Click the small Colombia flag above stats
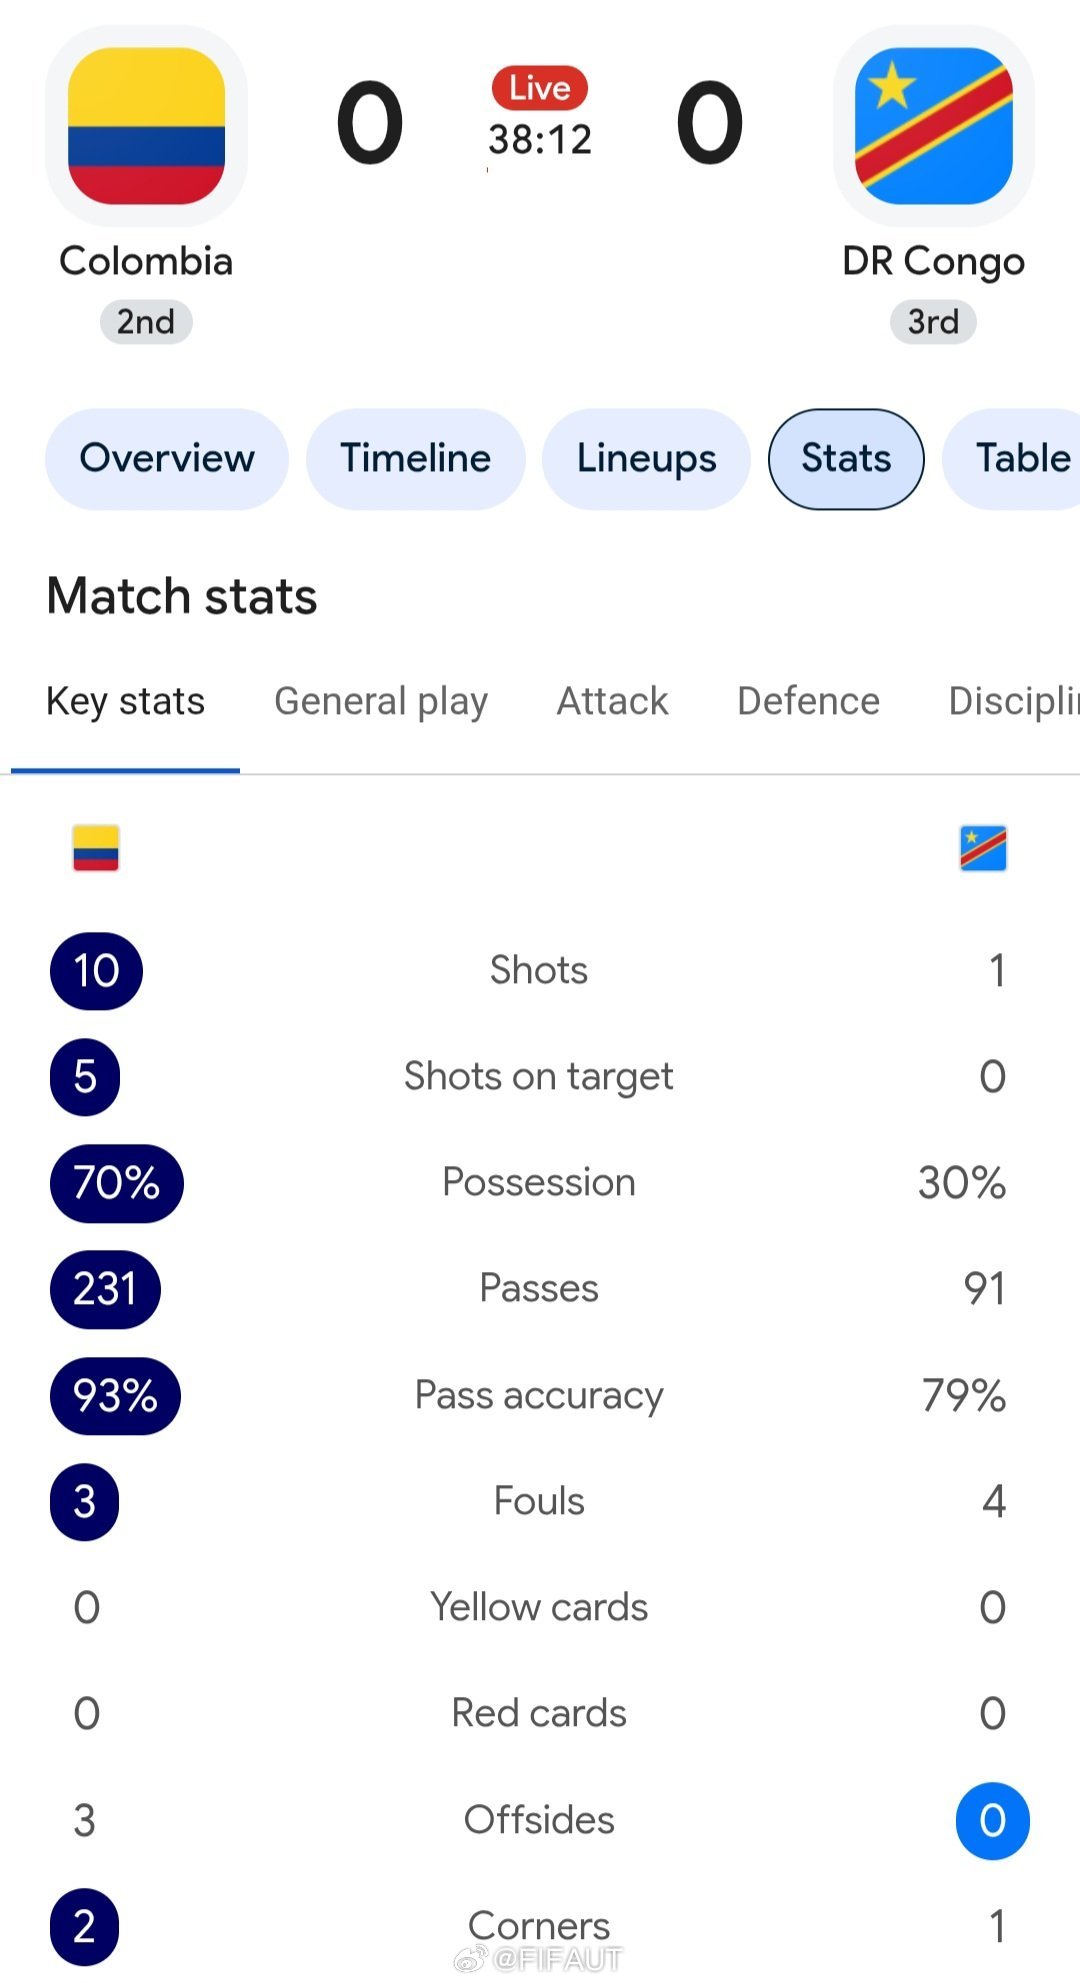Viewport: 1080px width, 1983px height. [96, 848]
